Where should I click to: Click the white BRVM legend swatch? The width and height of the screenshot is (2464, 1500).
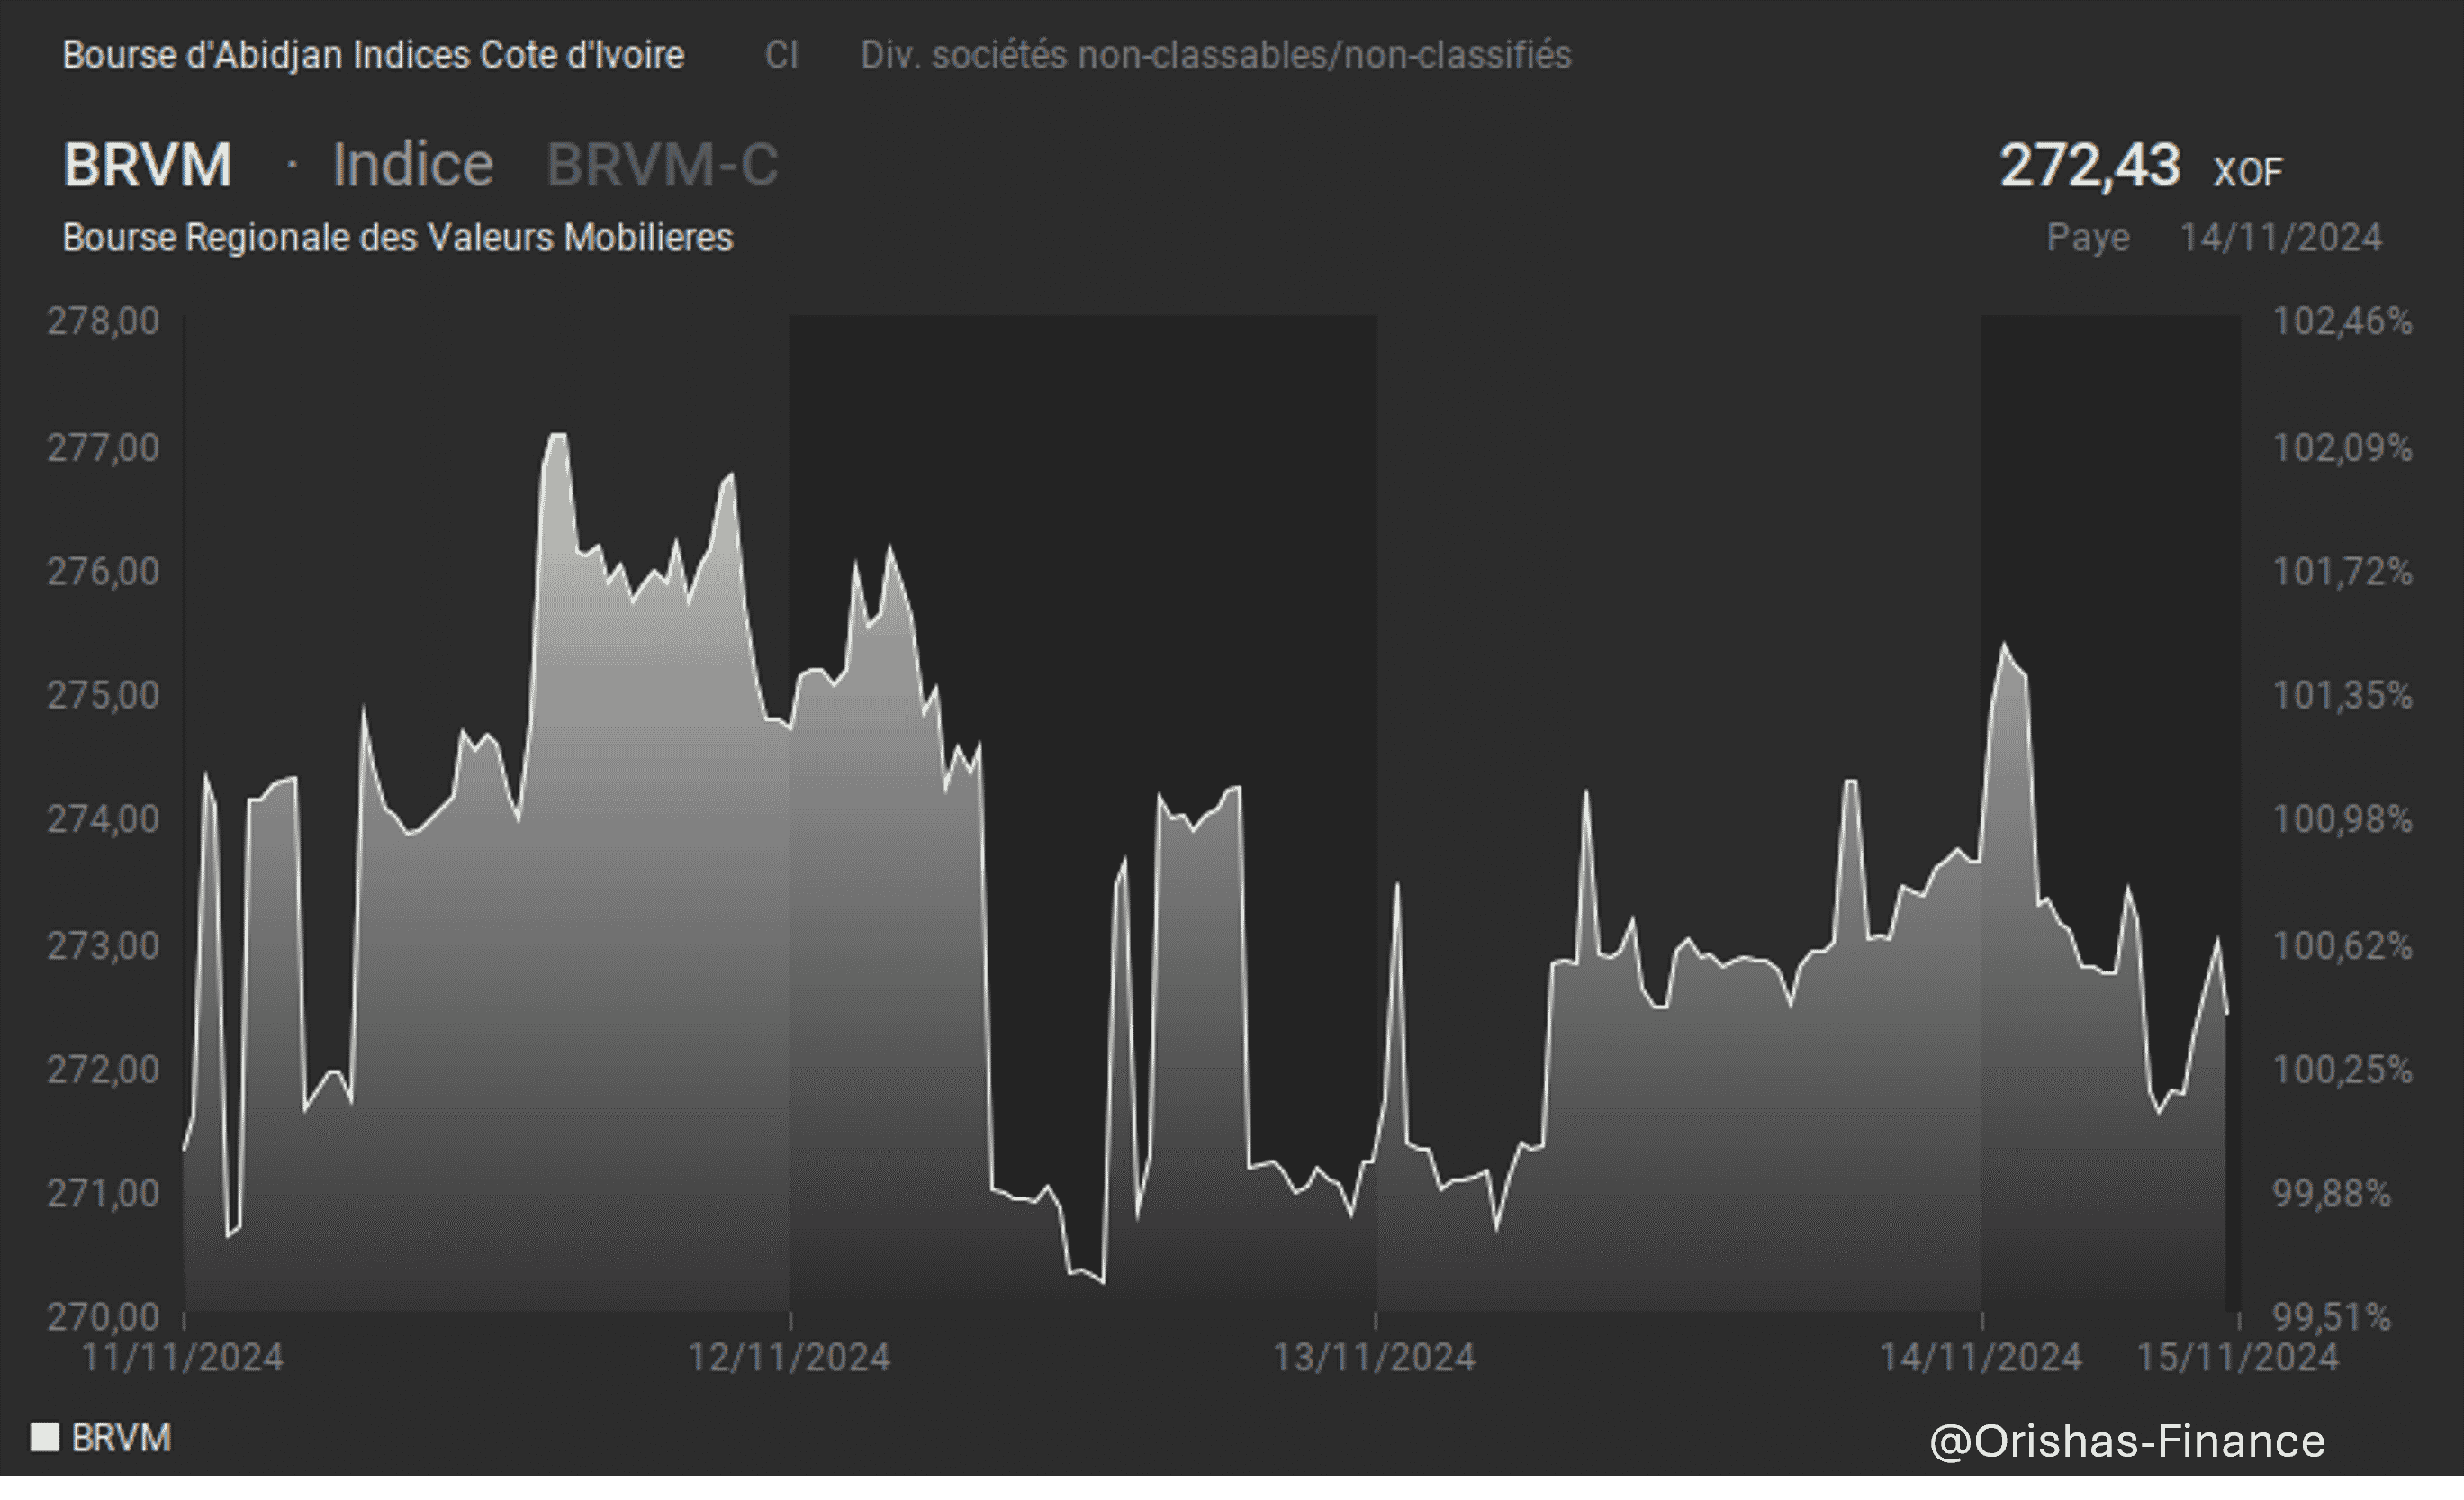click(x=44, y=1437)
